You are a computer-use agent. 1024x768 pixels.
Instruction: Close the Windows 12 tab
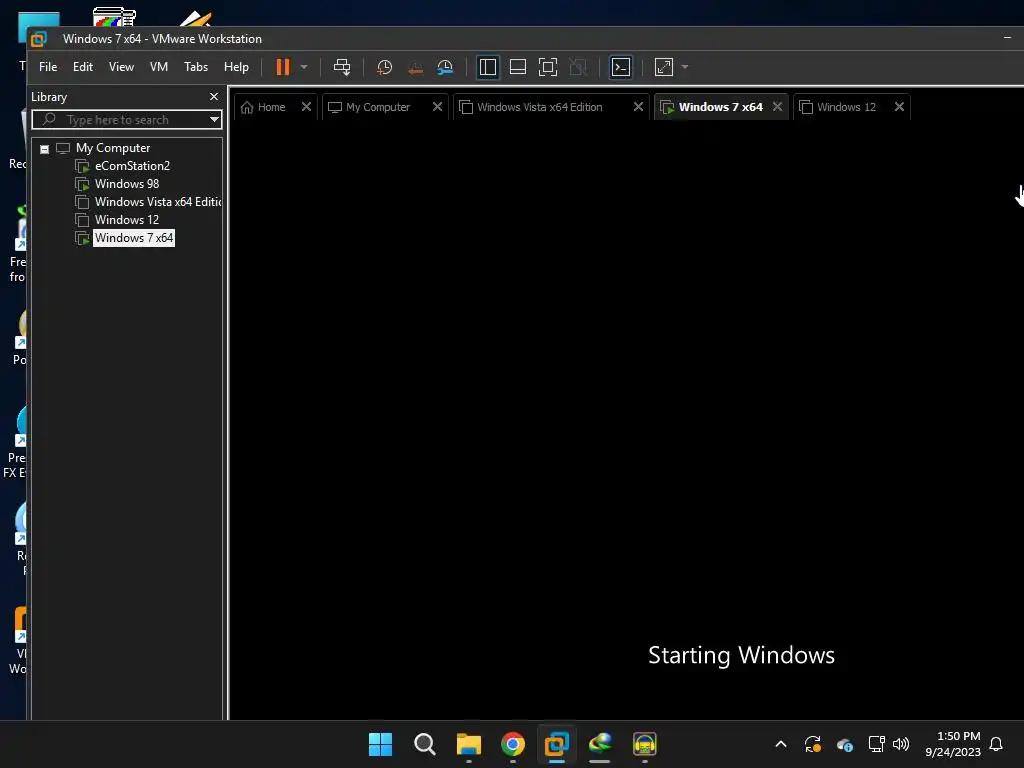tap(899, 106)
